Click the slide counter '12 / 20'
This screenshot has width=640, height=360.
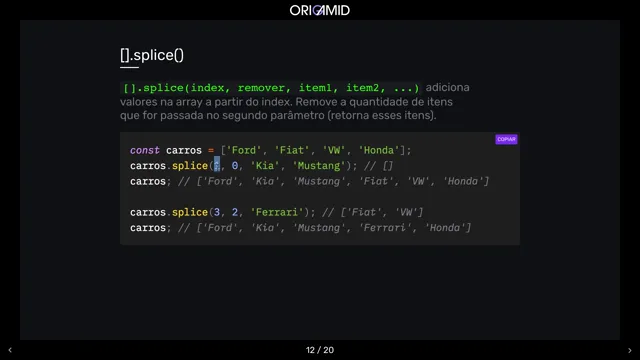click(320, 350)
